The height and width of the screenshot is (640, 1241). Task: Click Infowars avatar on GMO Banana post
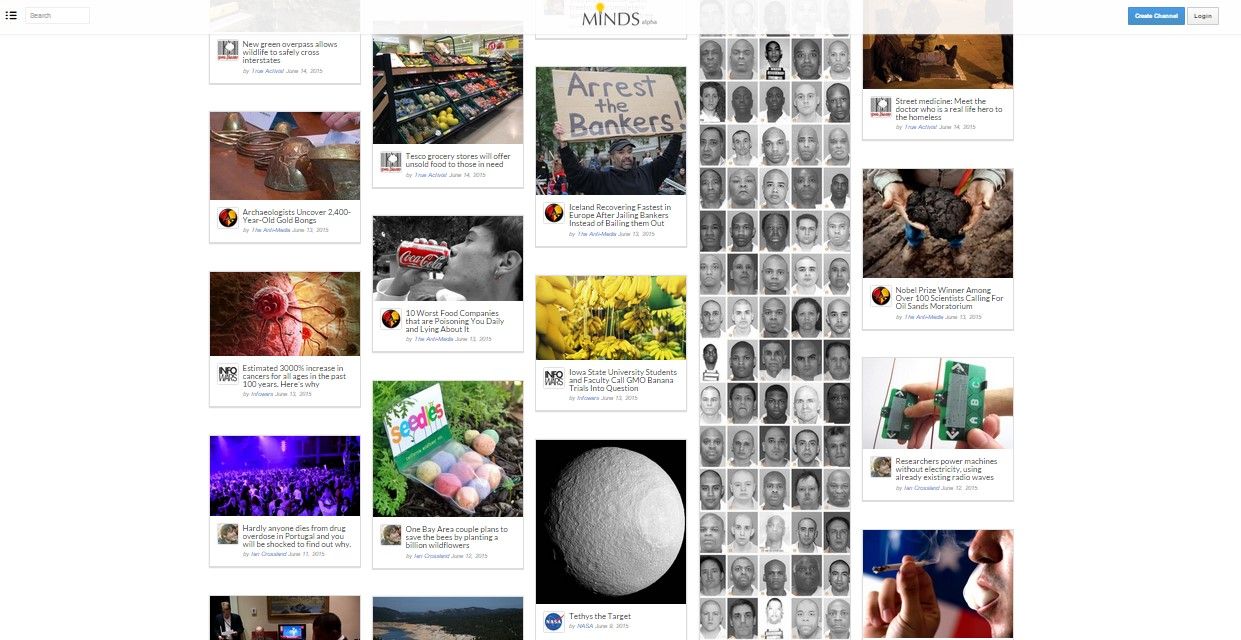click(x=554, y=378)
